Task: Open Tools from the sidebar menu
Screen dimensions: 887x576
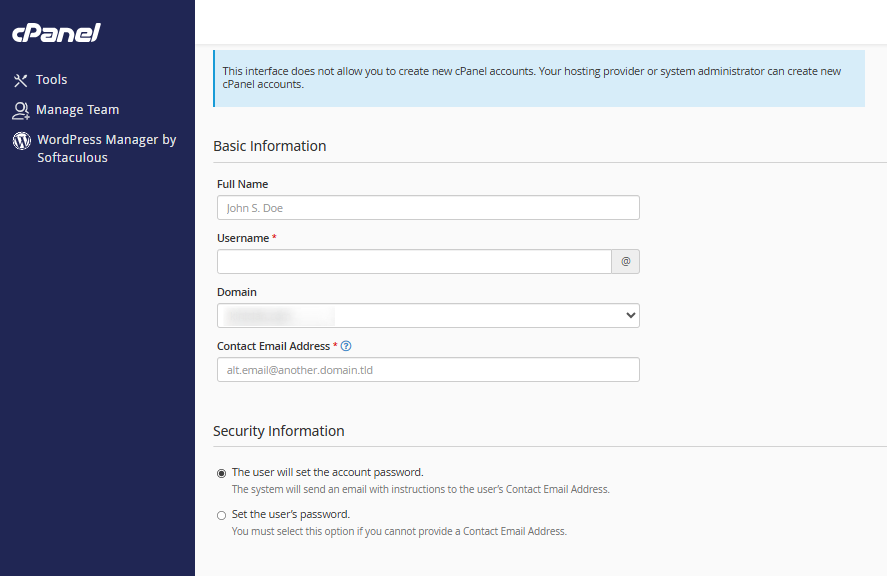Action: pos(52,79)
